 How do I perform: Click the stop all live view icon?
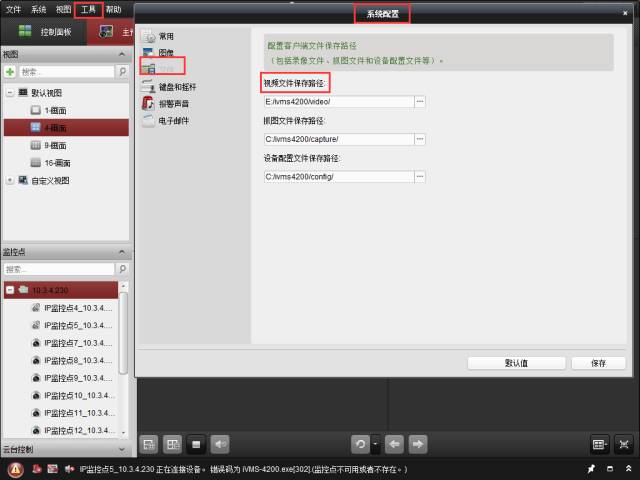(x=197, y=444)
